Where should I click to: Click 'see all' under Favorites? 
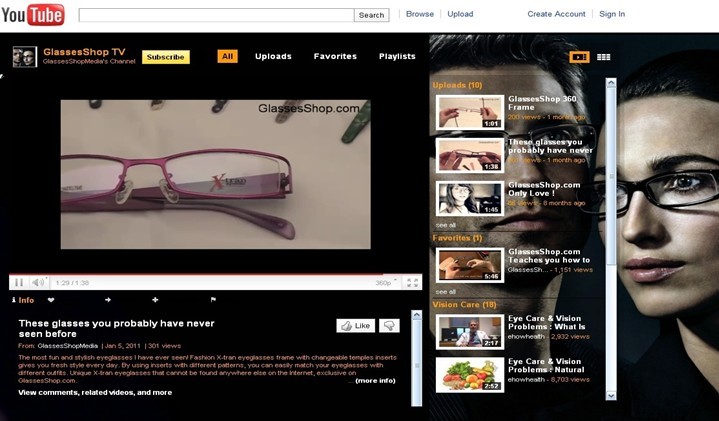(445, 292)
